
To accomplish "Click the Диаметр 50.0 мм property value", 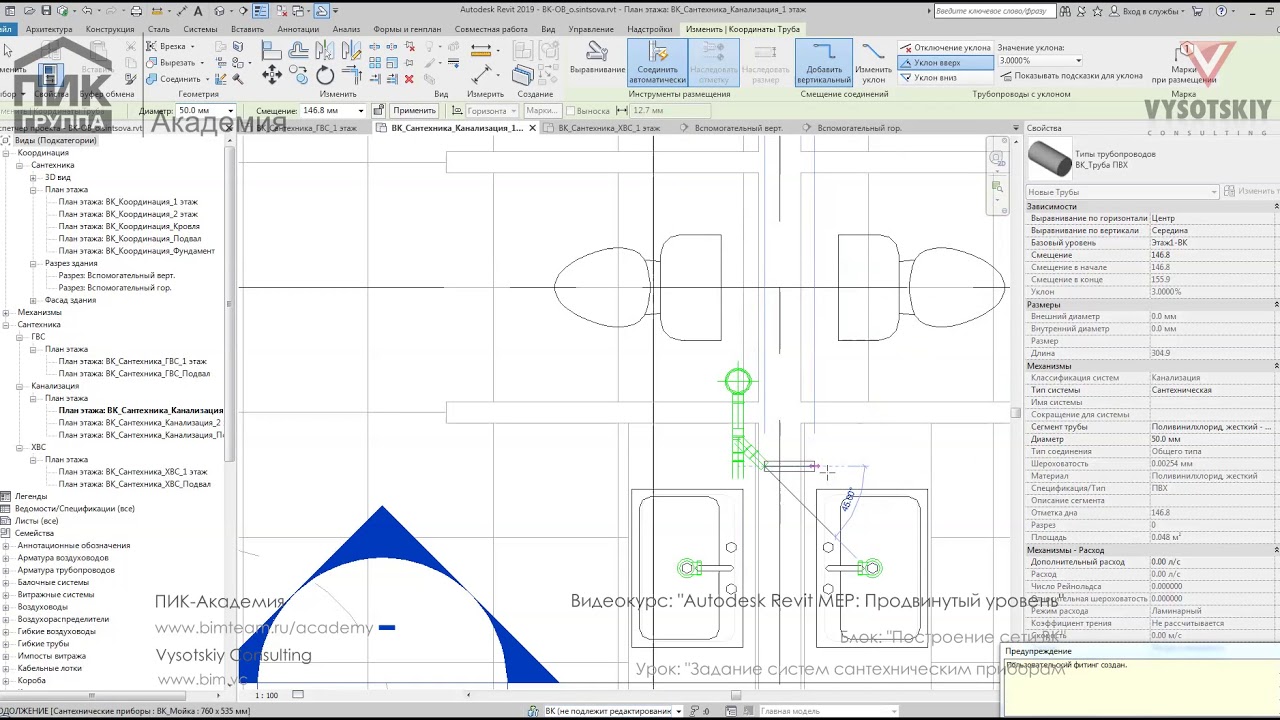I will coord(1213,439).
